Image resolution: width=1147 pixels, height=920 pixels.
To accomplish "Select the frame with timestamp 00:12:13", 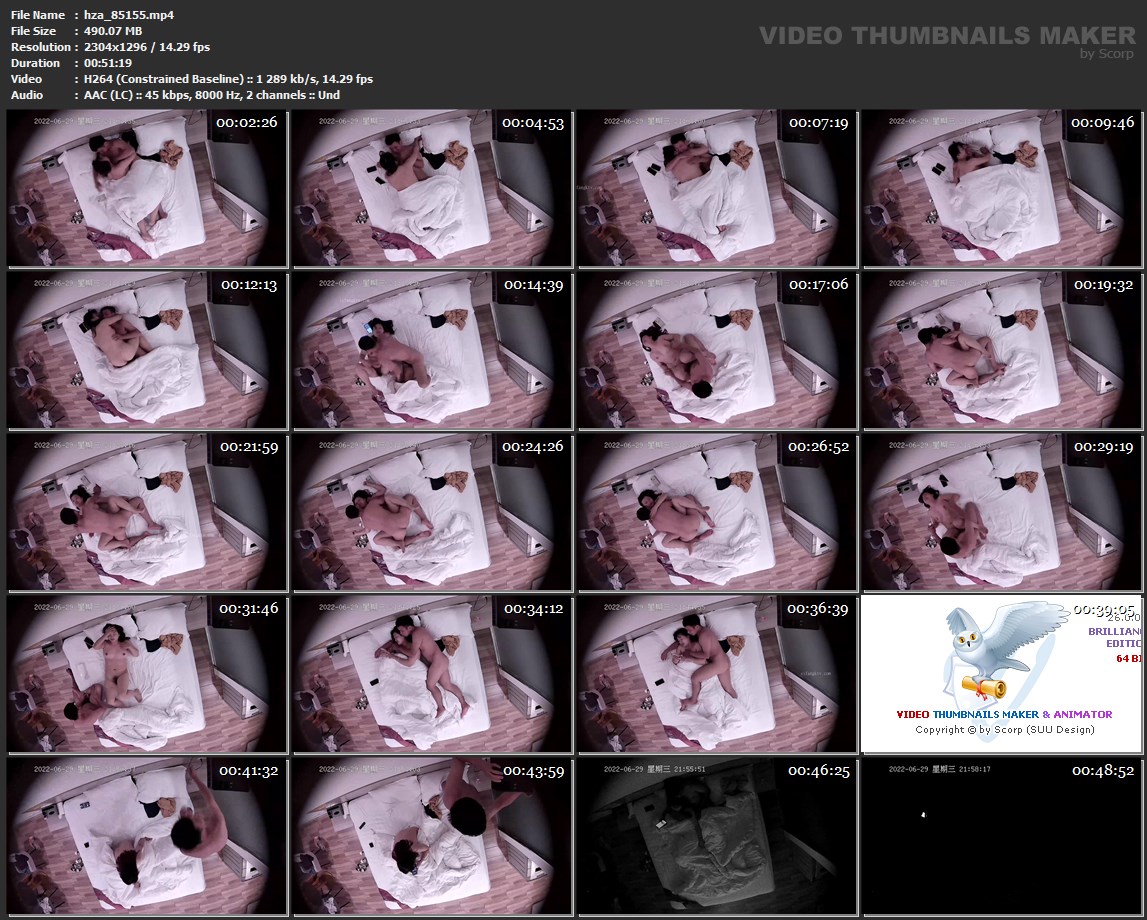I will 146,350.
